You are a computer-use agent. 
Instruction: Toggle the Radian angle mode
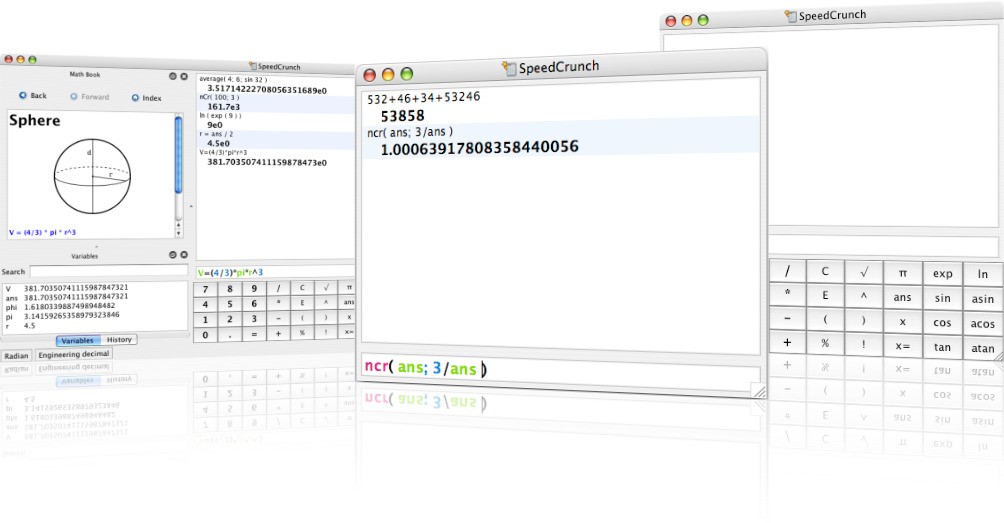click(16, 355)
